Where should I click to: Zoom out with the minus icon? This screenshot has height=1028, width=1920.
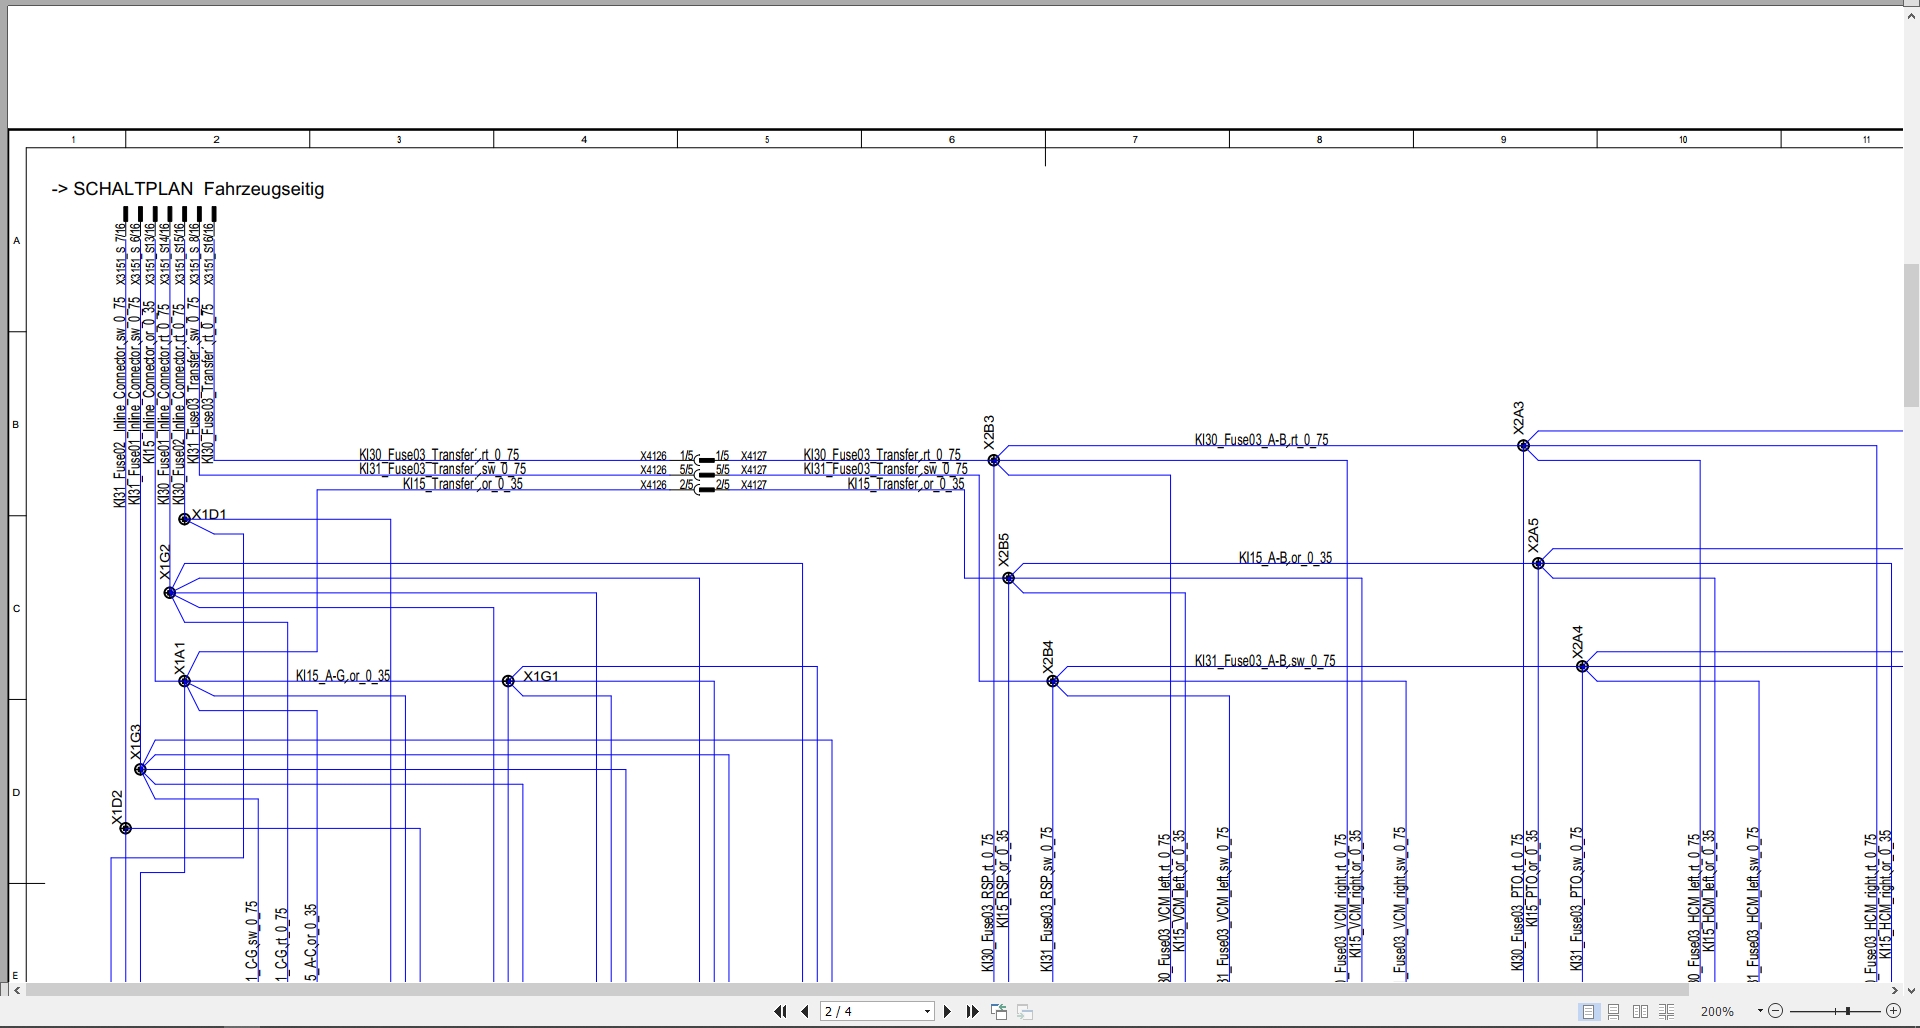(1776, 1012)
